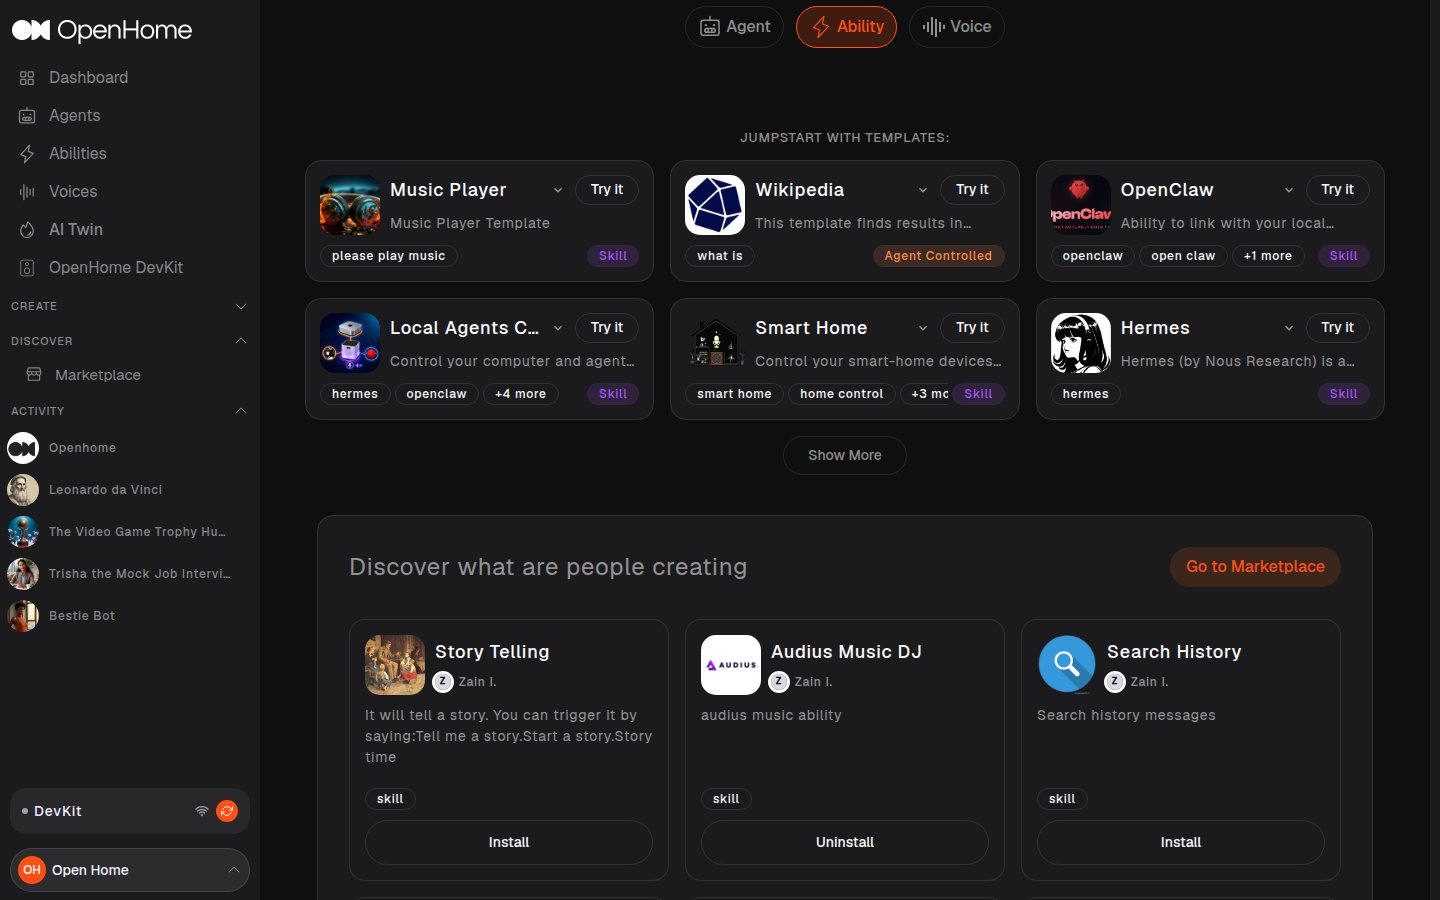1440x900 pixels.
Task: Expand the Smart Home template dropdown arrow
Action: point(923,328)
